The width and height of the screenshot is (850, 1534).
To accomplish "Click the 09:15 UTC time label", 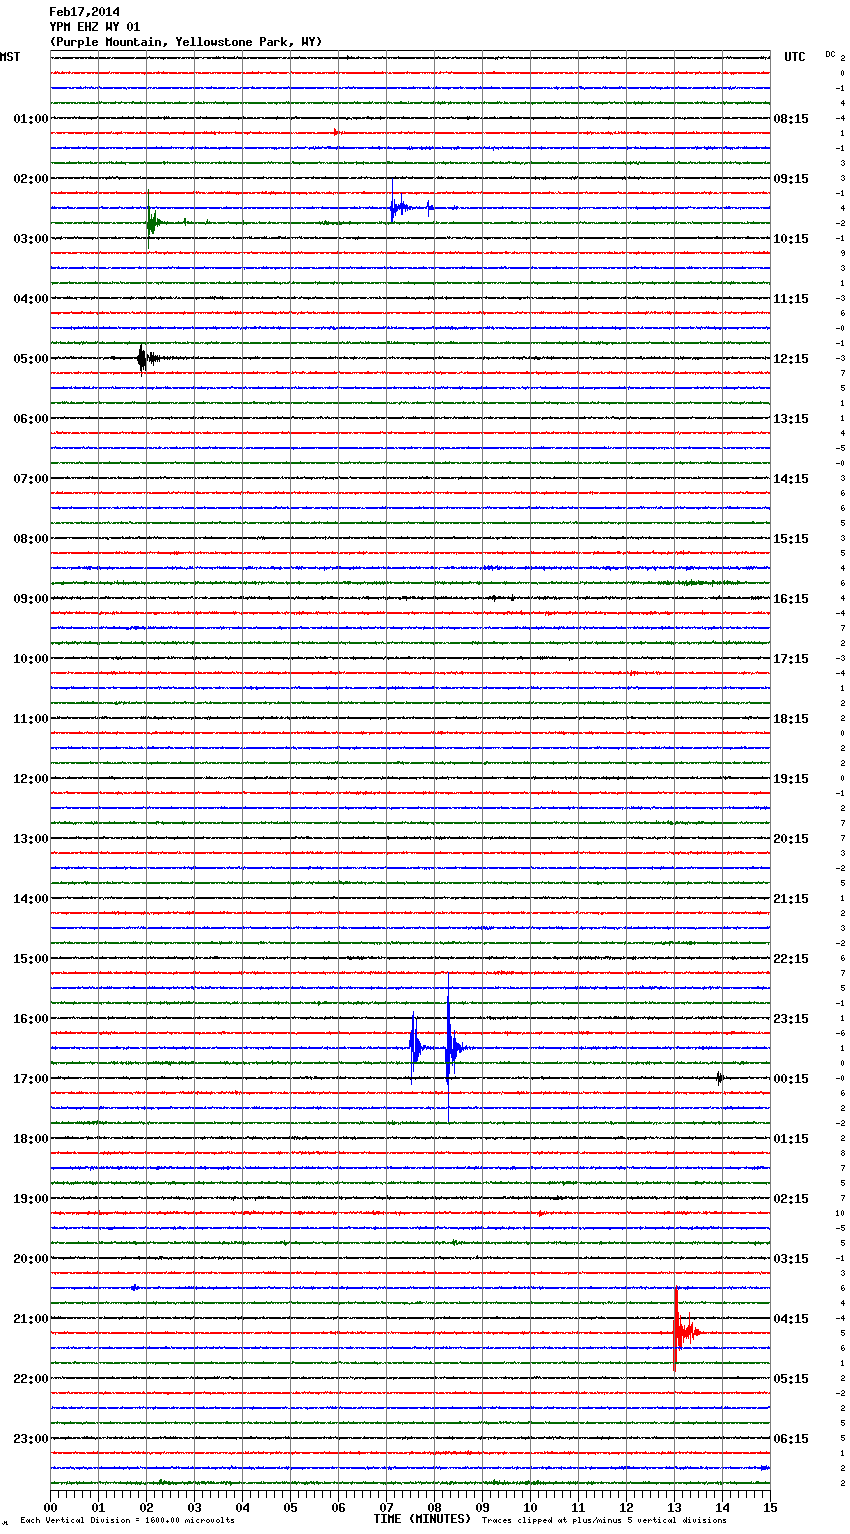I will pos(791,179).
